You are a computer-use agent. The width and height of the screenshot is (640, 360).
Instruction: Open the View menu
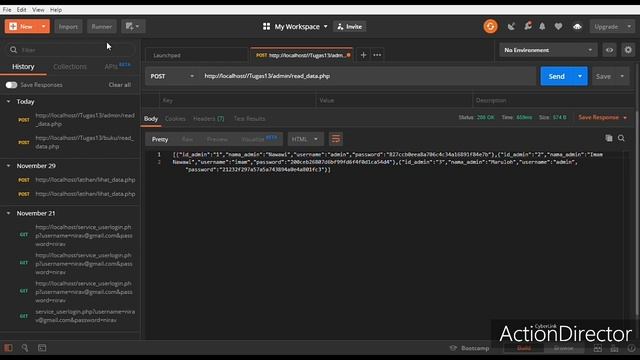(38, 9)
